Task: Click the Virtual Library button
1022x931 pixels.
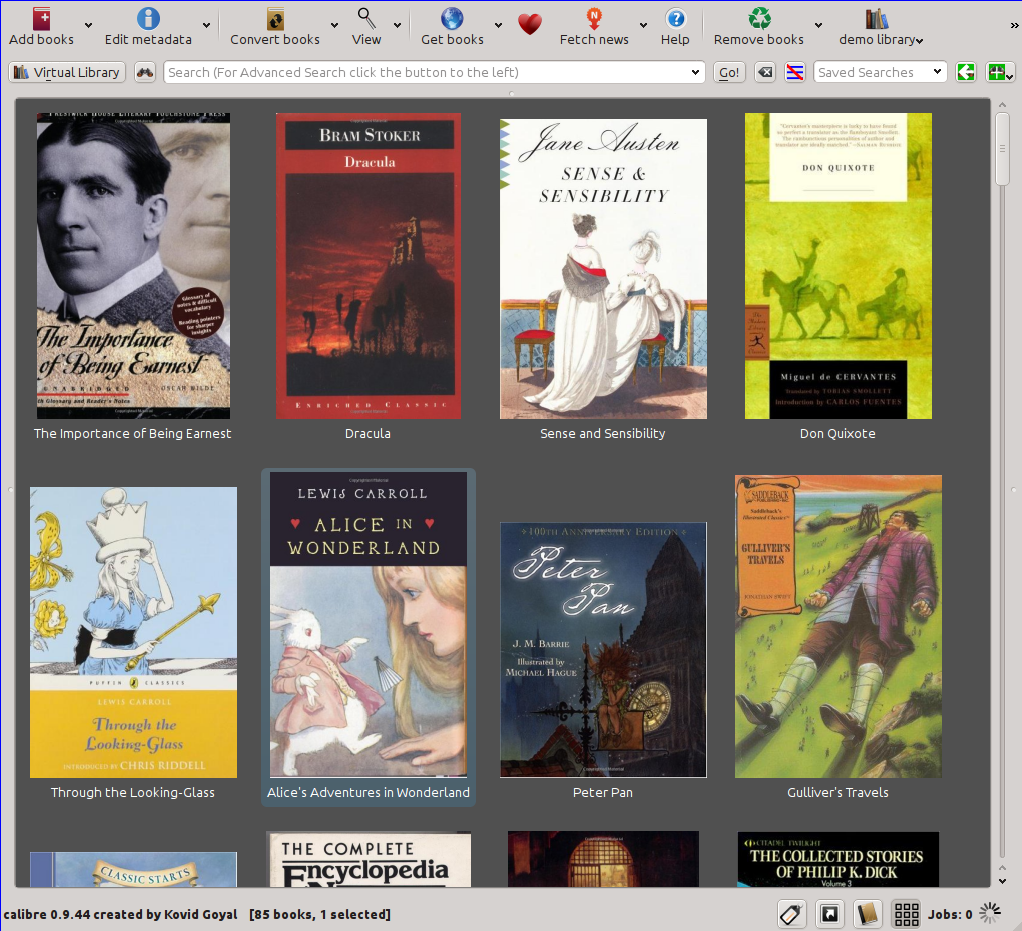Action: click(x=67, y=72)
